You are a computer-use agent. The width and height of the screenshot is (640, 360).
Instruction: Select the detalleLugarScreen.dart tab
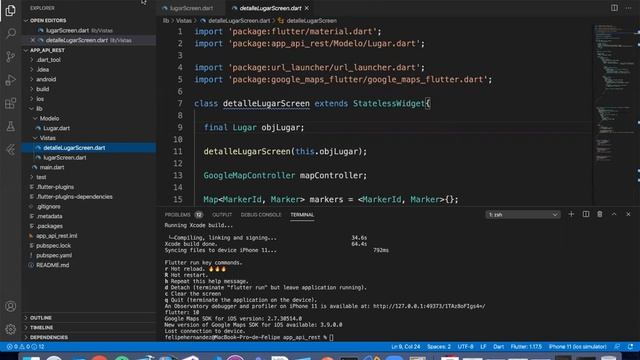click(270, 8)
